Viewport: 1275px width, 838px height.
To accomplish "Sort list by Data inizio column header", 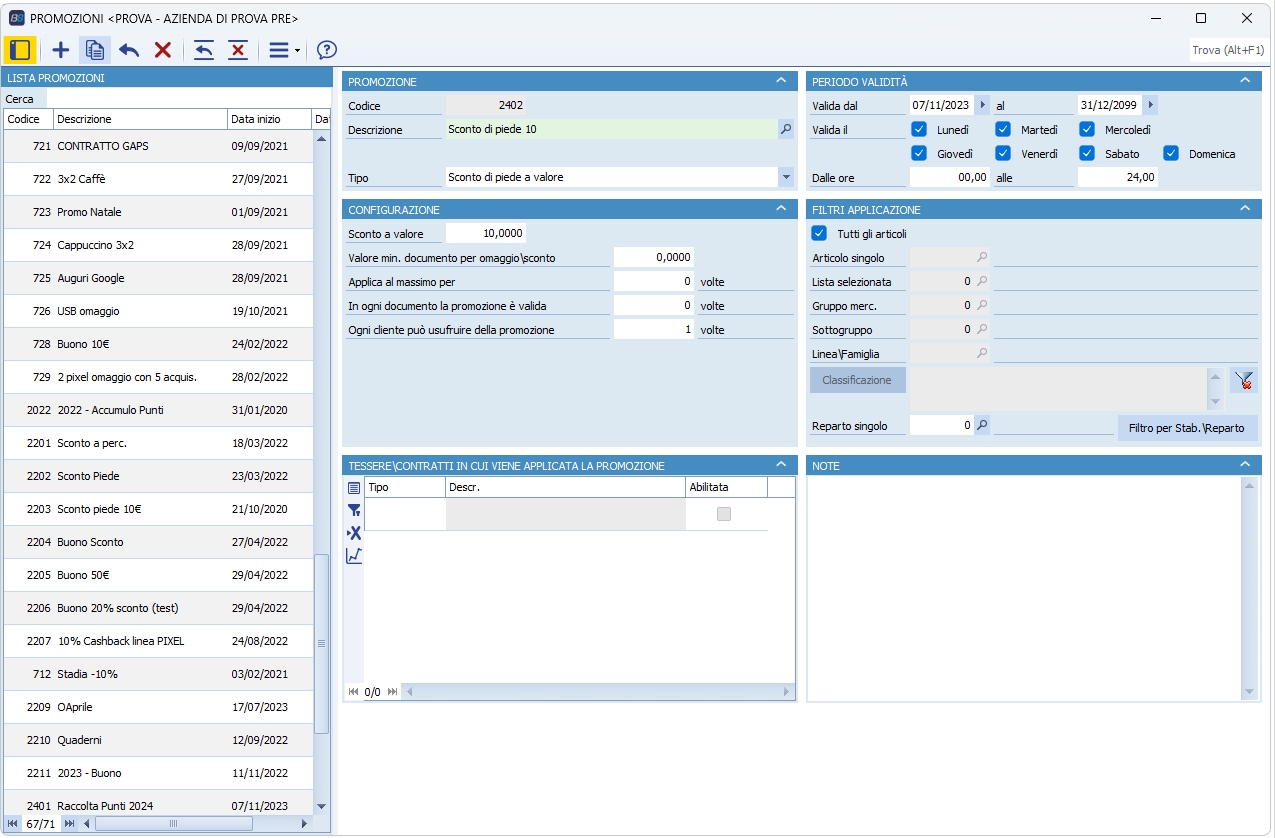I will coord(256,119).
